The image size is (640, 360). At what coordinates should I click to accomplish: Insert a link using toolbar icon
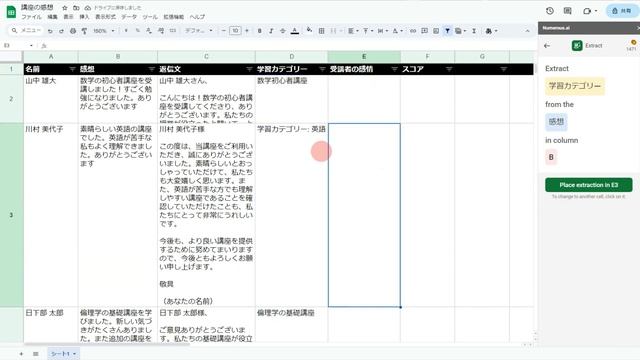[413, 31]
